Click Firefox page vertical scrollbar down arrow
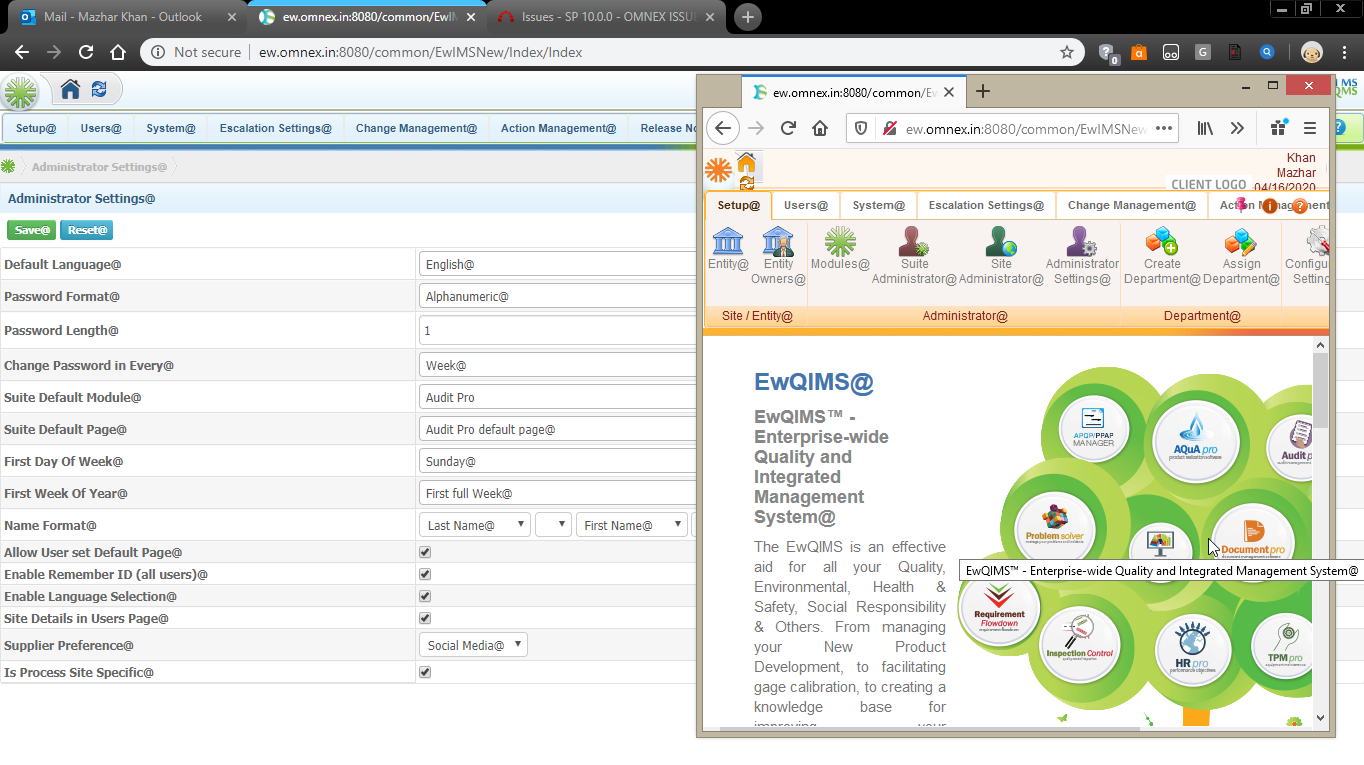Image resolution: width=1364 pixels, height=765 pixels. [1320, 717]
